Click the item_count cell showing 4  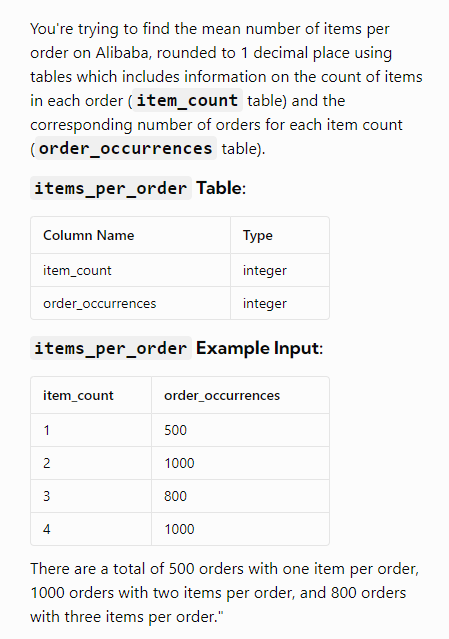[91, 529]
